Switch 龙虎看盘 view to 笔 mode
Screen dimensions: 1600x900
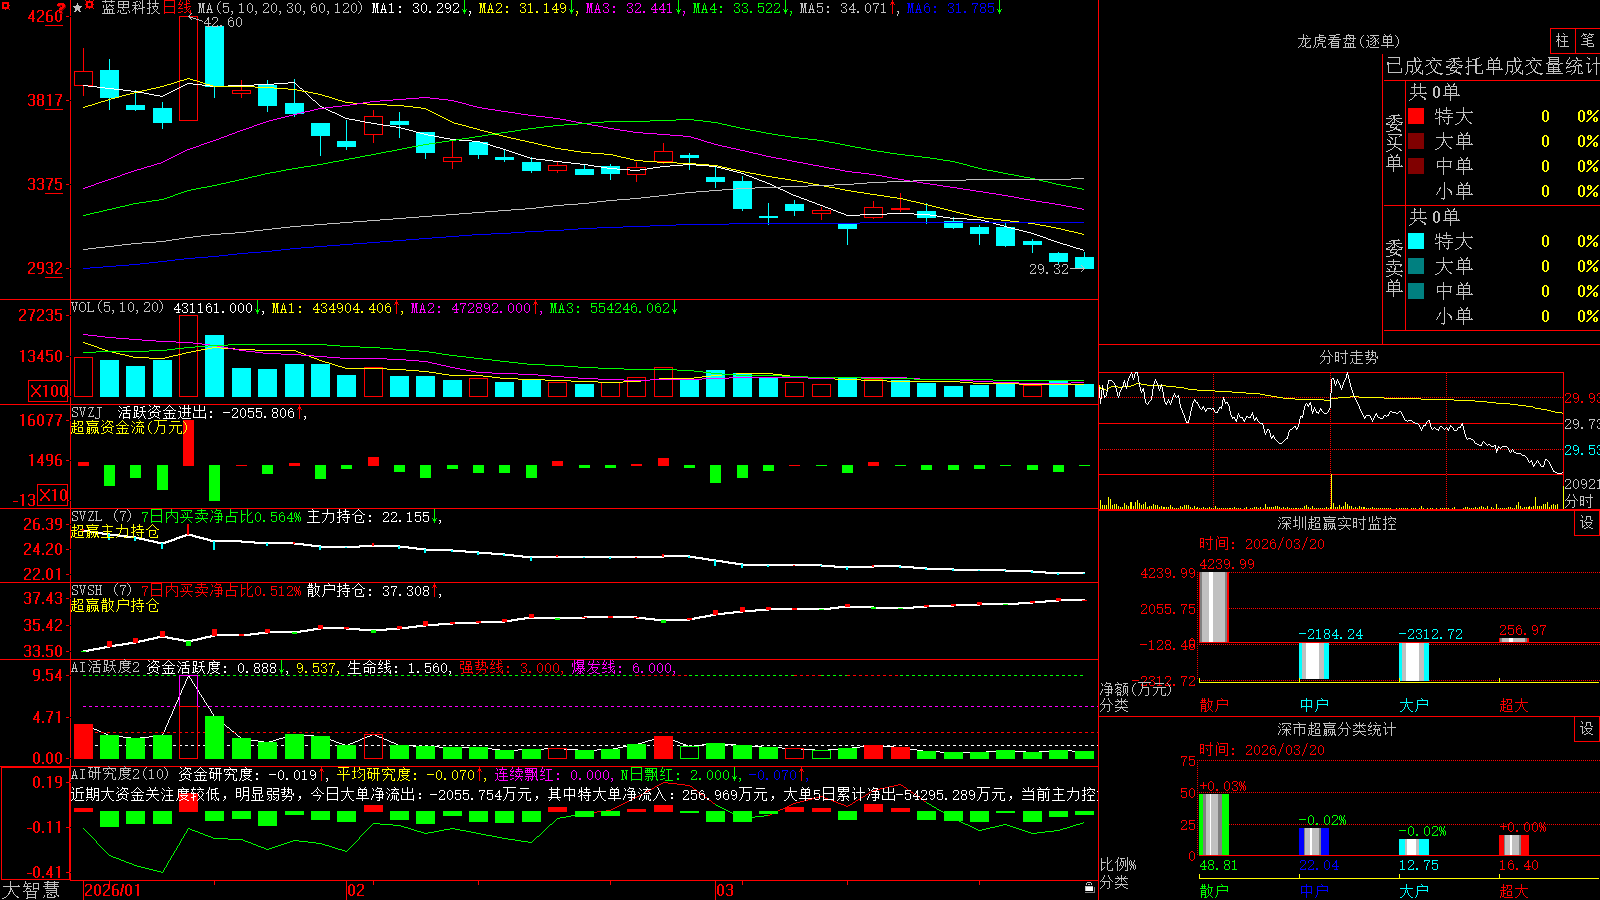pyautogui.click(x=1588, y=41)
